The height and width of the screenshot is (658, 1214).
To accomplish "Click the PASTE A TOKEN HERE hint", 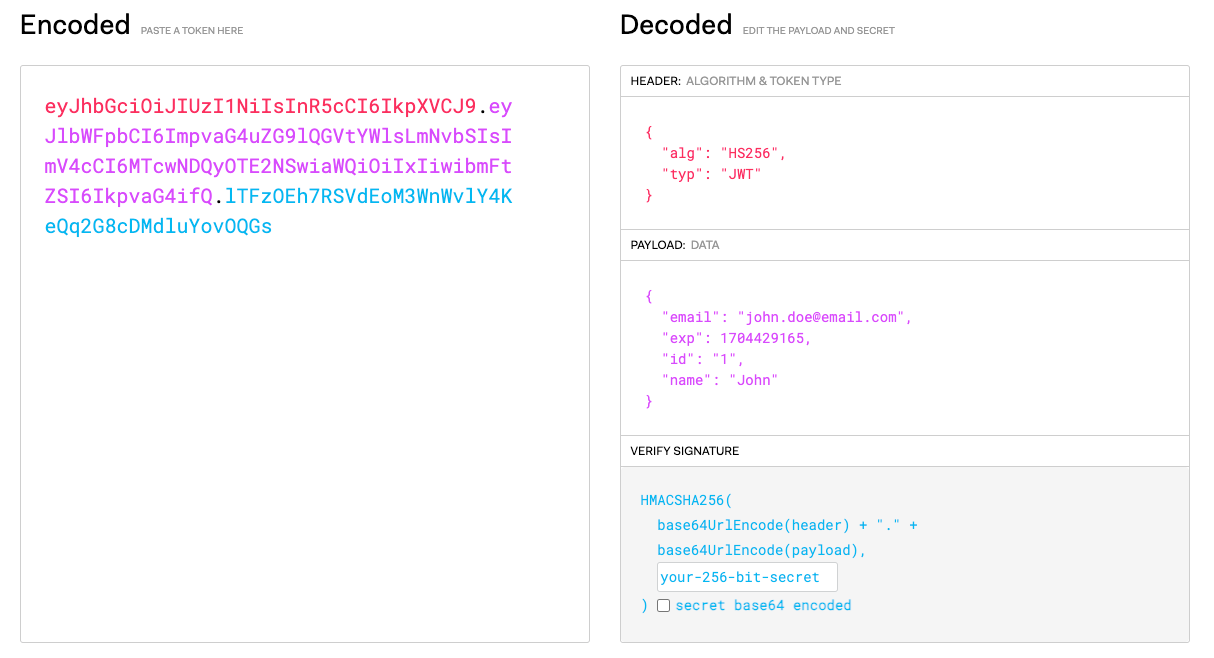I will point(192,31).
